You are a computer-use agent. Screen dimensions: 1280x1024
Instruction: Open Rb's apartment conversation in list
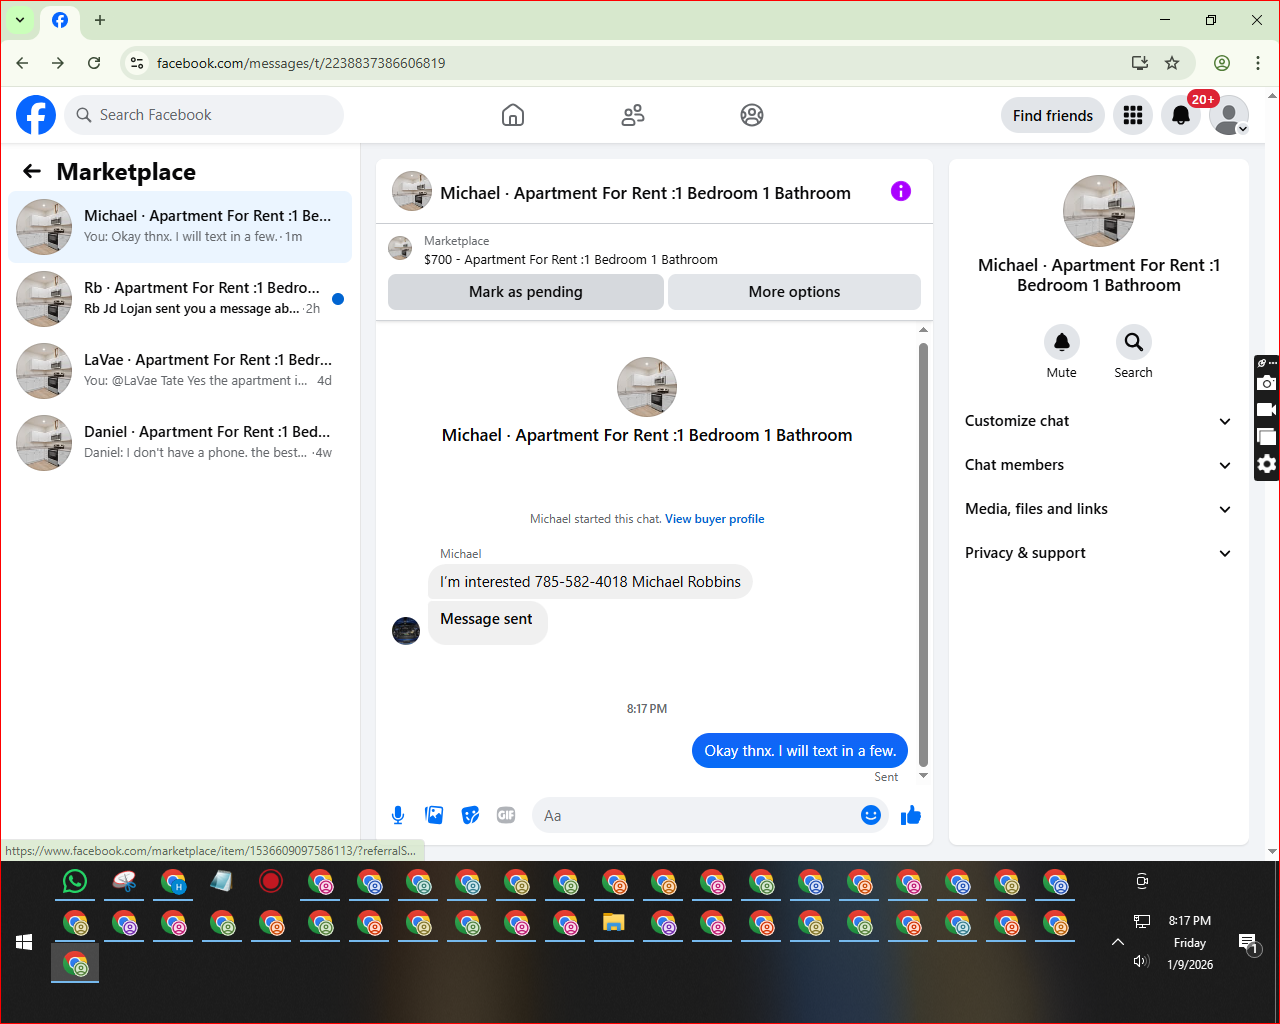point(180,299)
